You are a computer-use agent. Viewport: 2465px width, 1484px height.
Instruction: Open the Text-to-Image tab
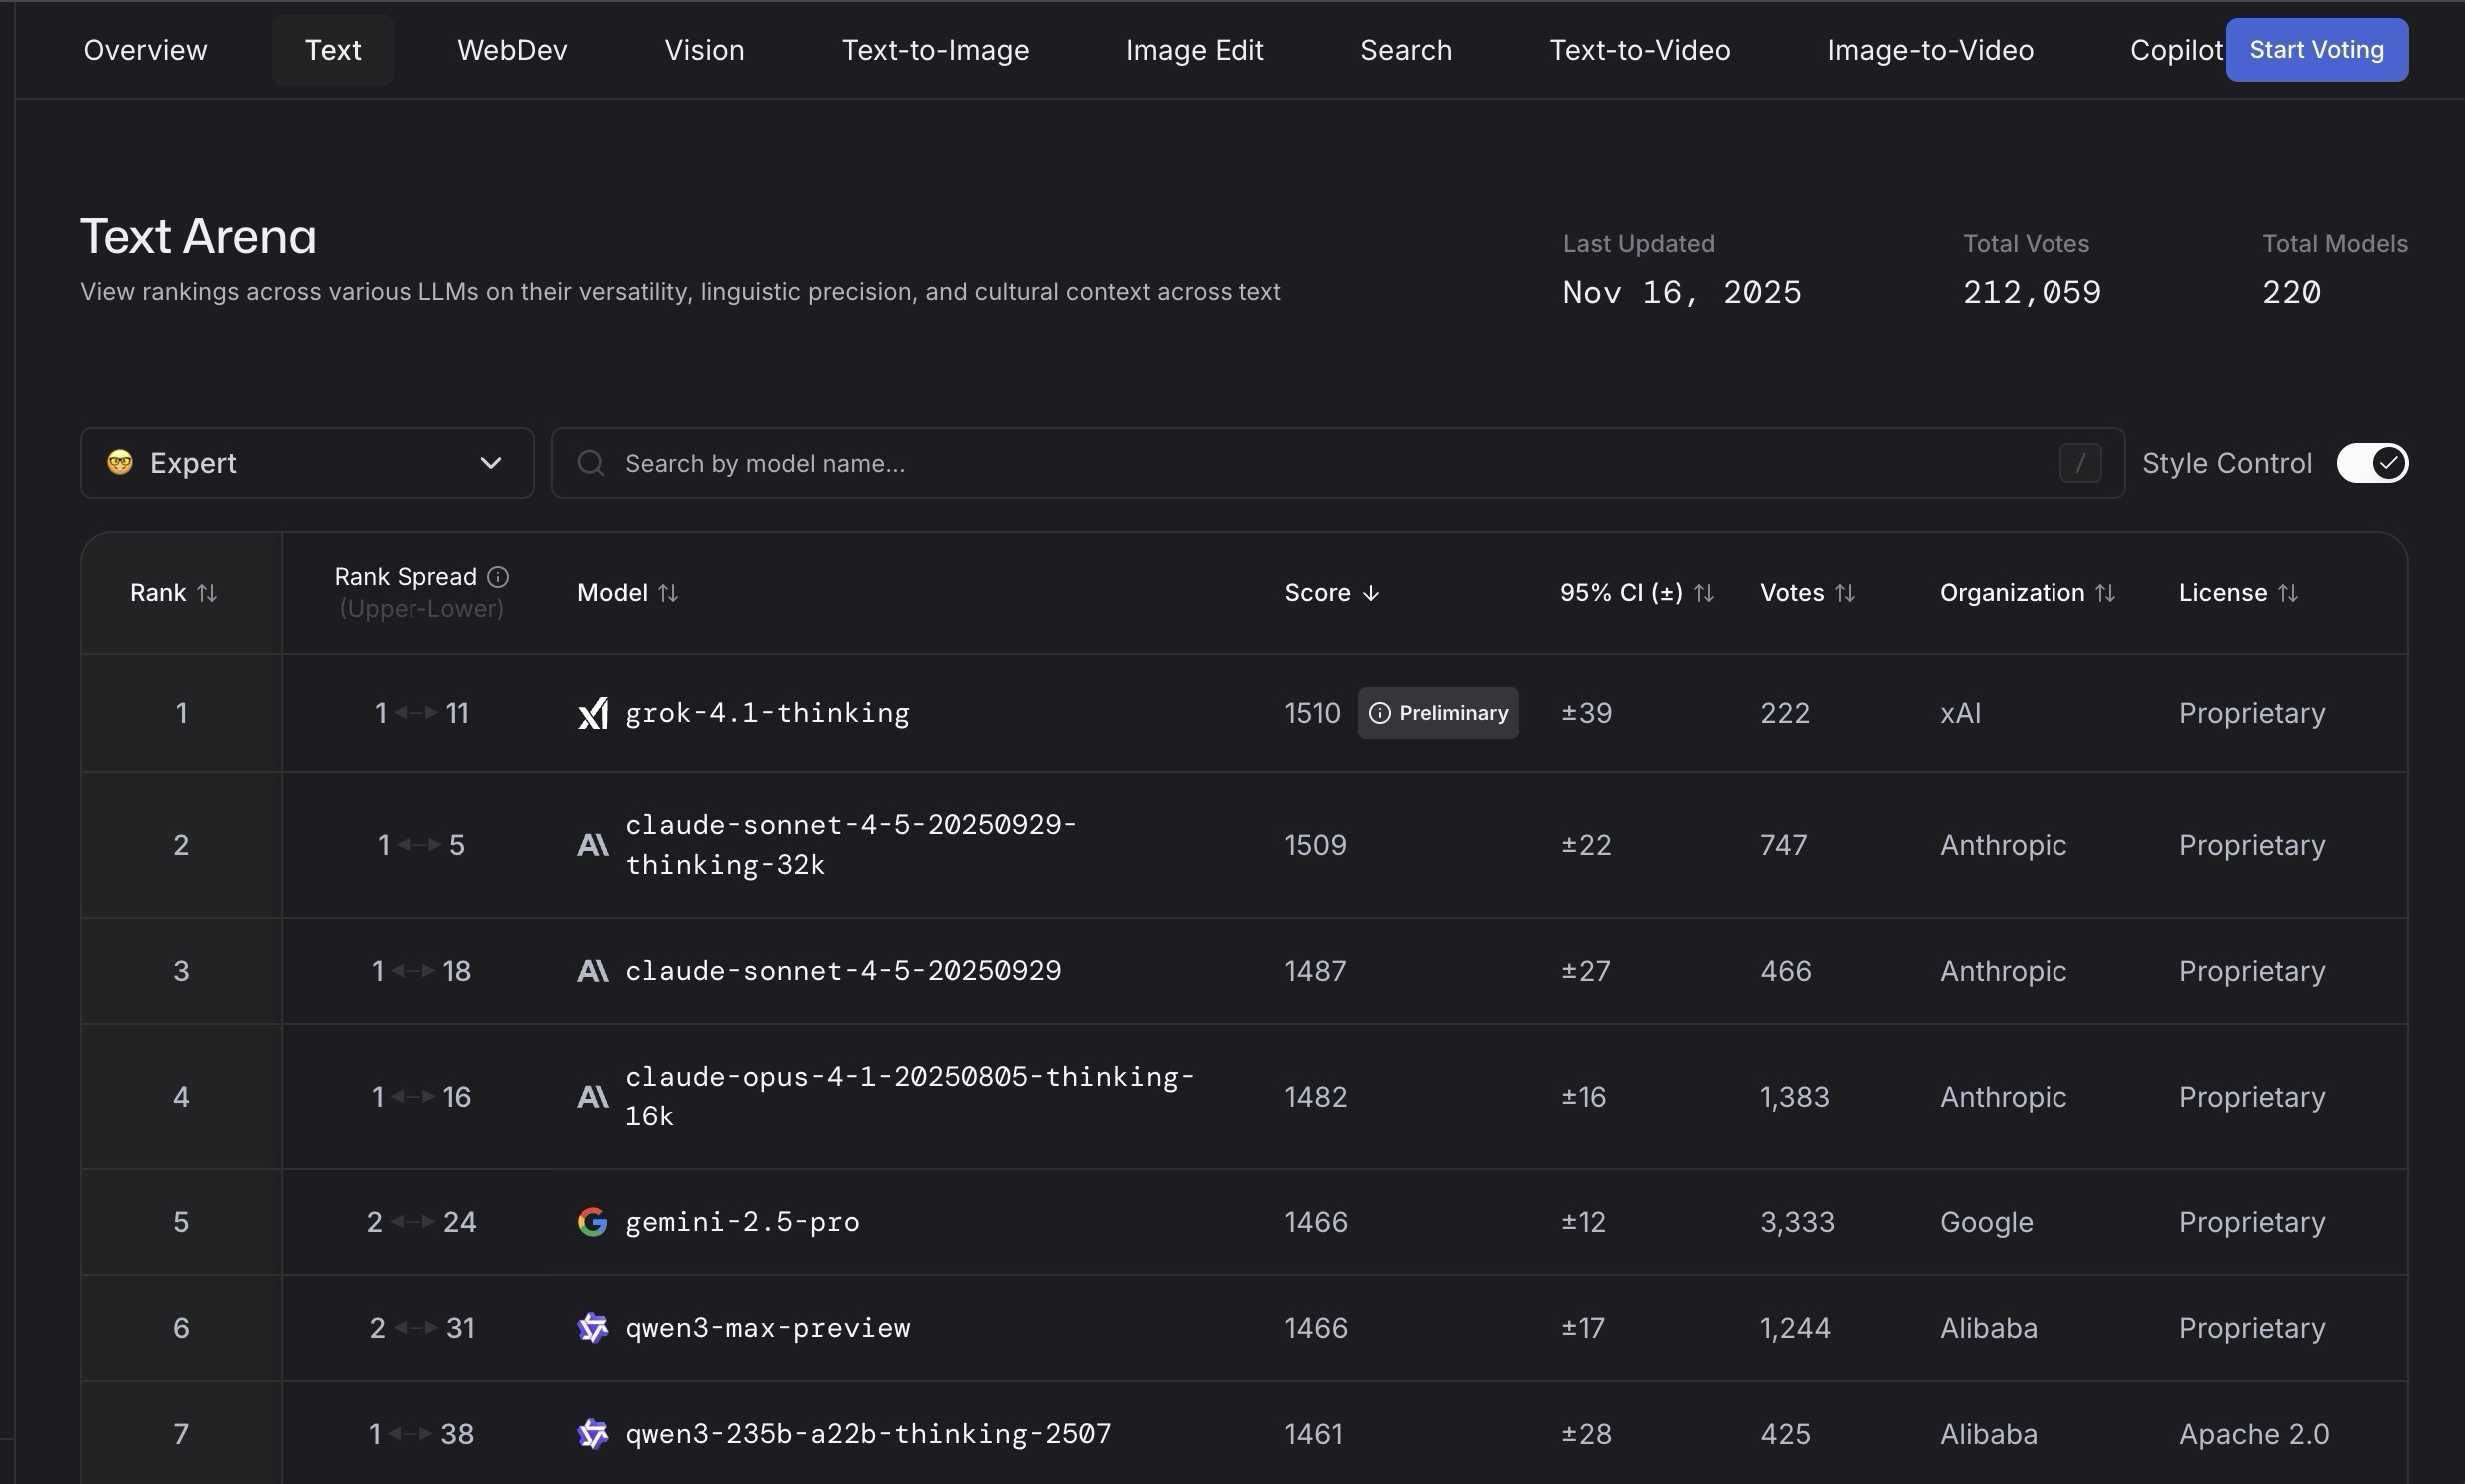tap(934, 50)
